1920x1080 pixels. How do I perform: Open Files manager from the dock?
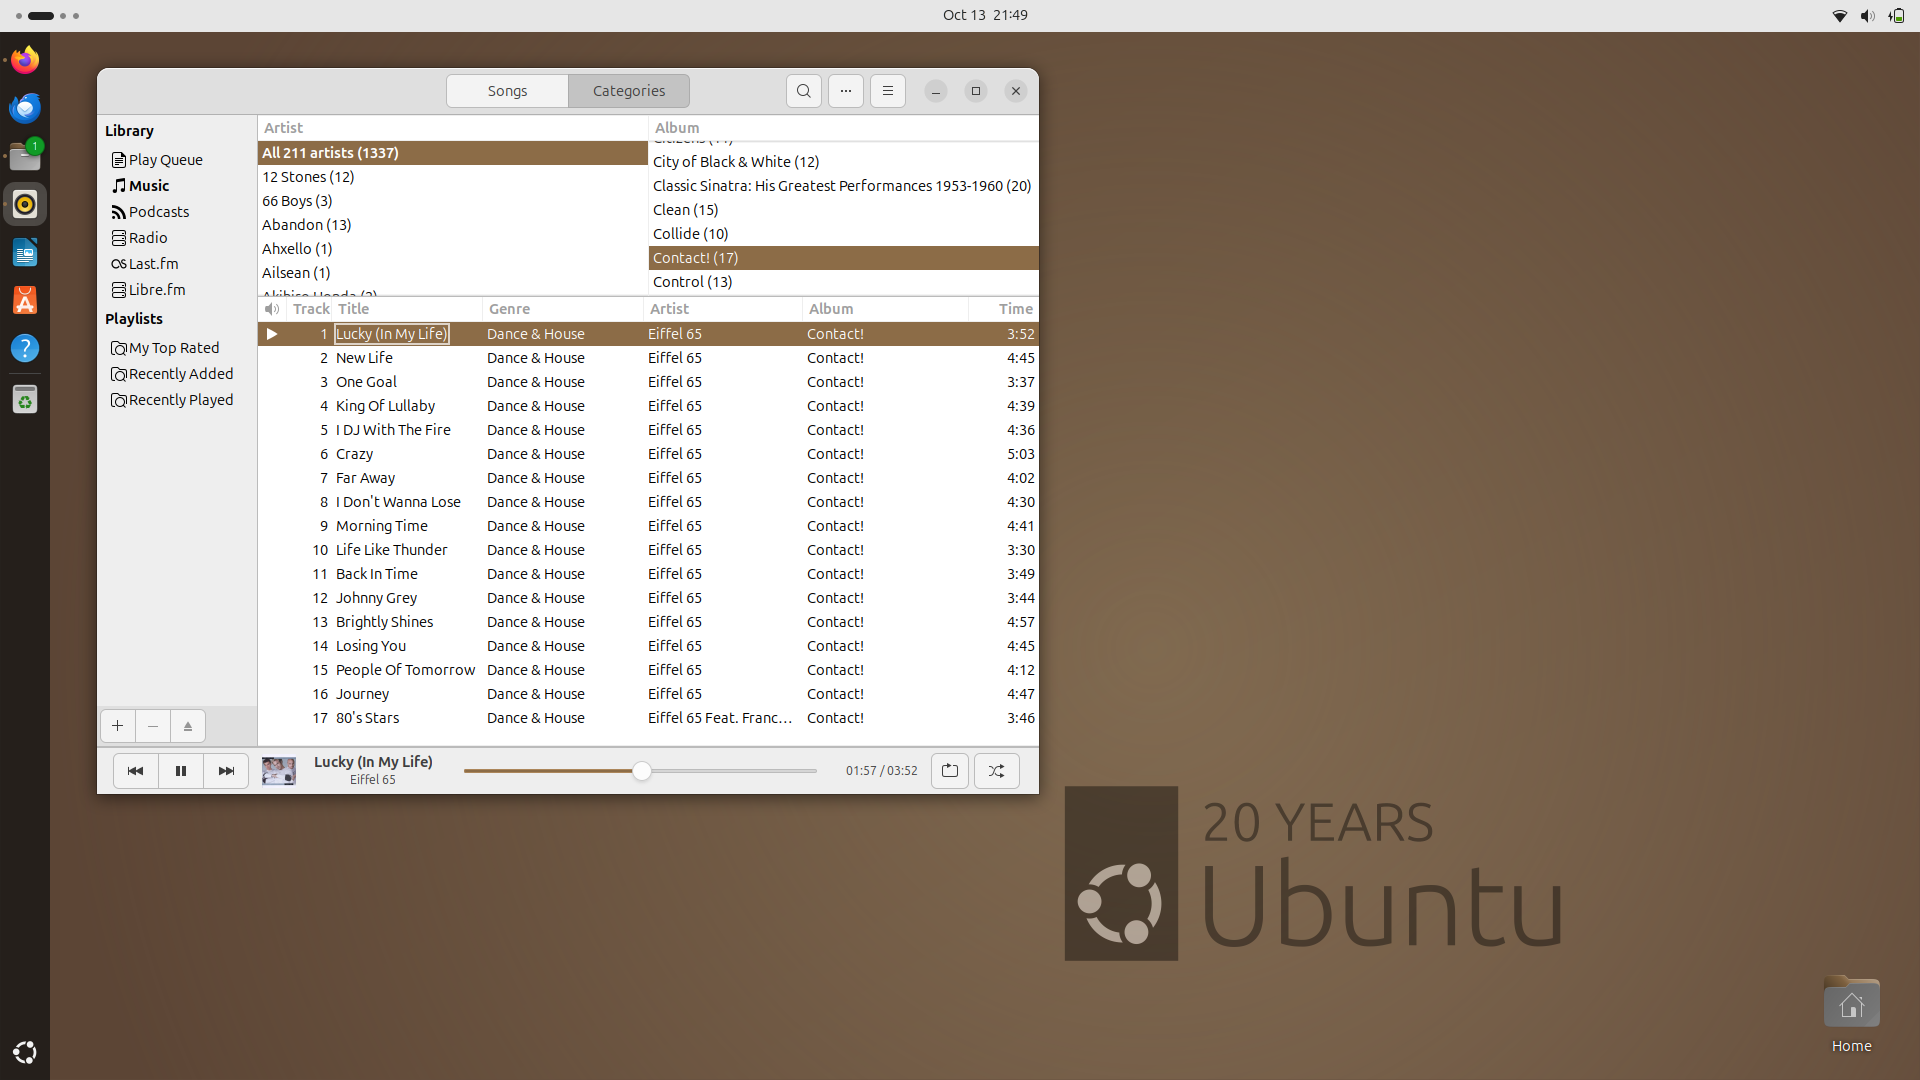(25, 156)
